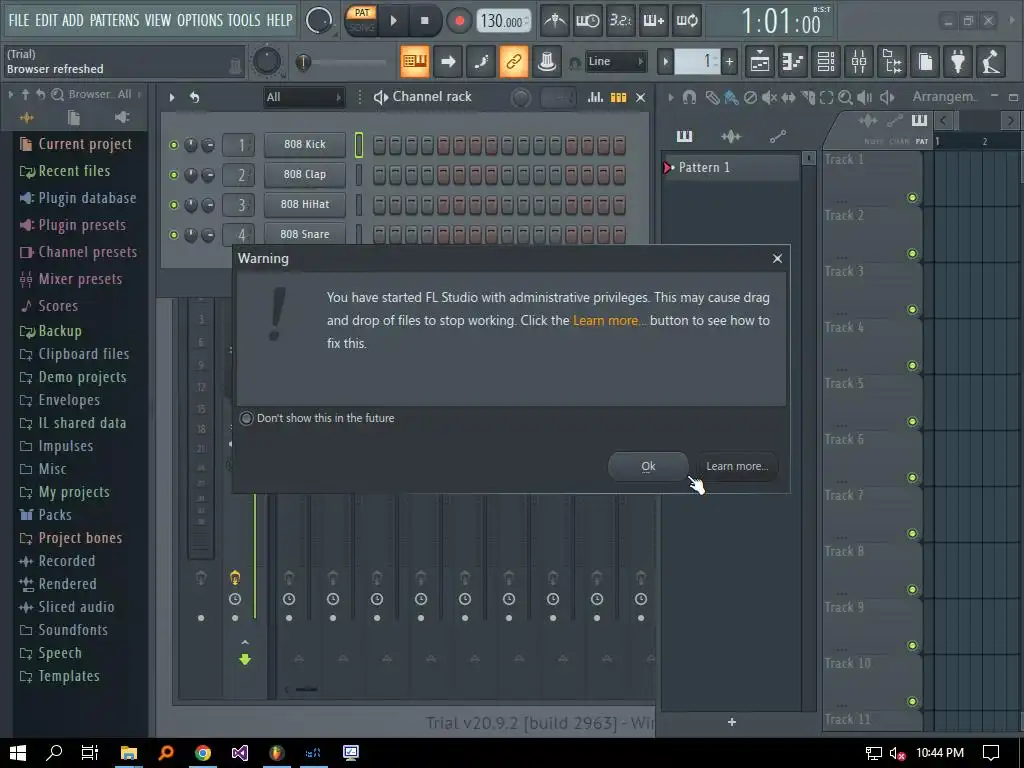Click Ok in the Warning dialog

(648, 466)
